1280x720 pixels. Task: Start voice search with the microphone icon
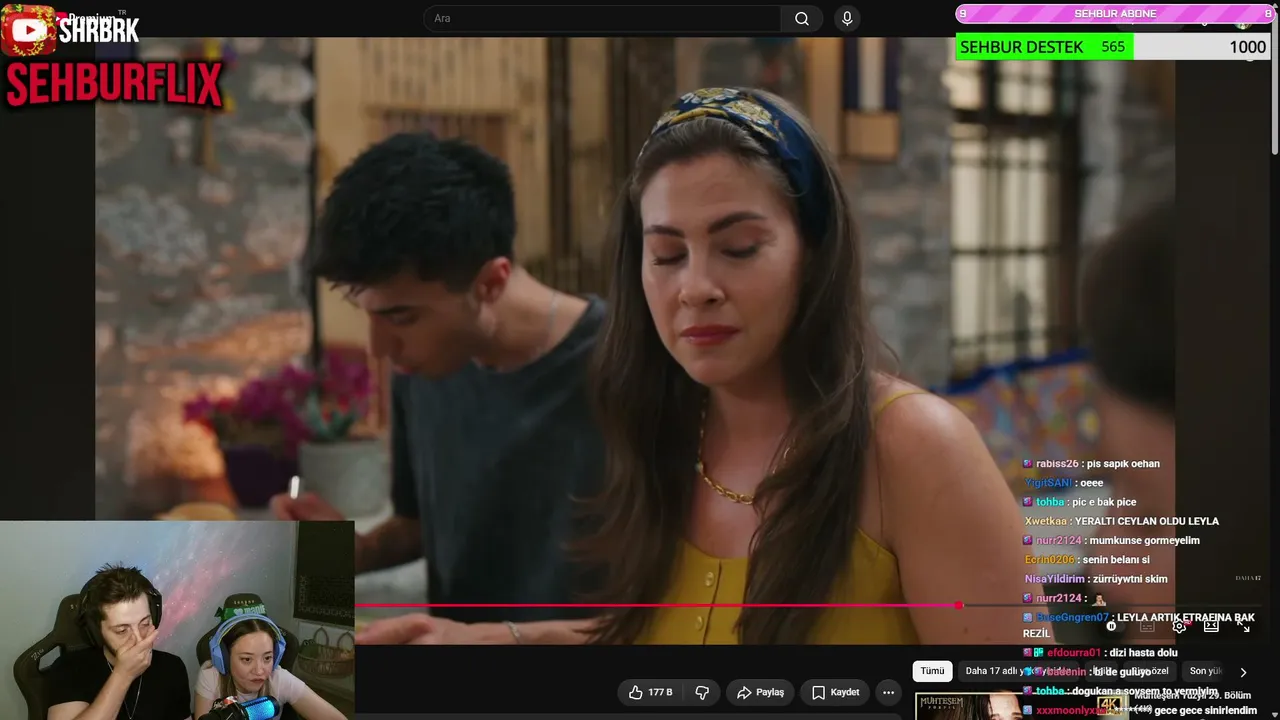[847, 19]
